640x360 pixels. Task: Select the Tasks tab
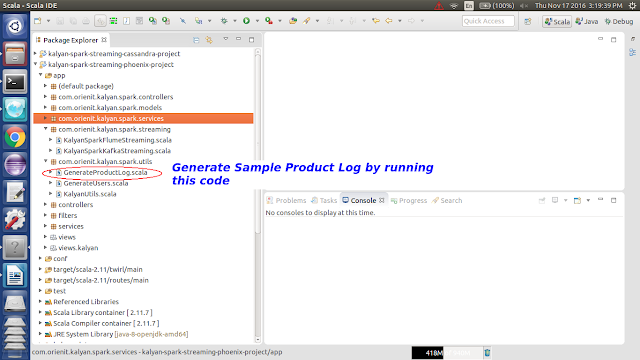point(324,200)
